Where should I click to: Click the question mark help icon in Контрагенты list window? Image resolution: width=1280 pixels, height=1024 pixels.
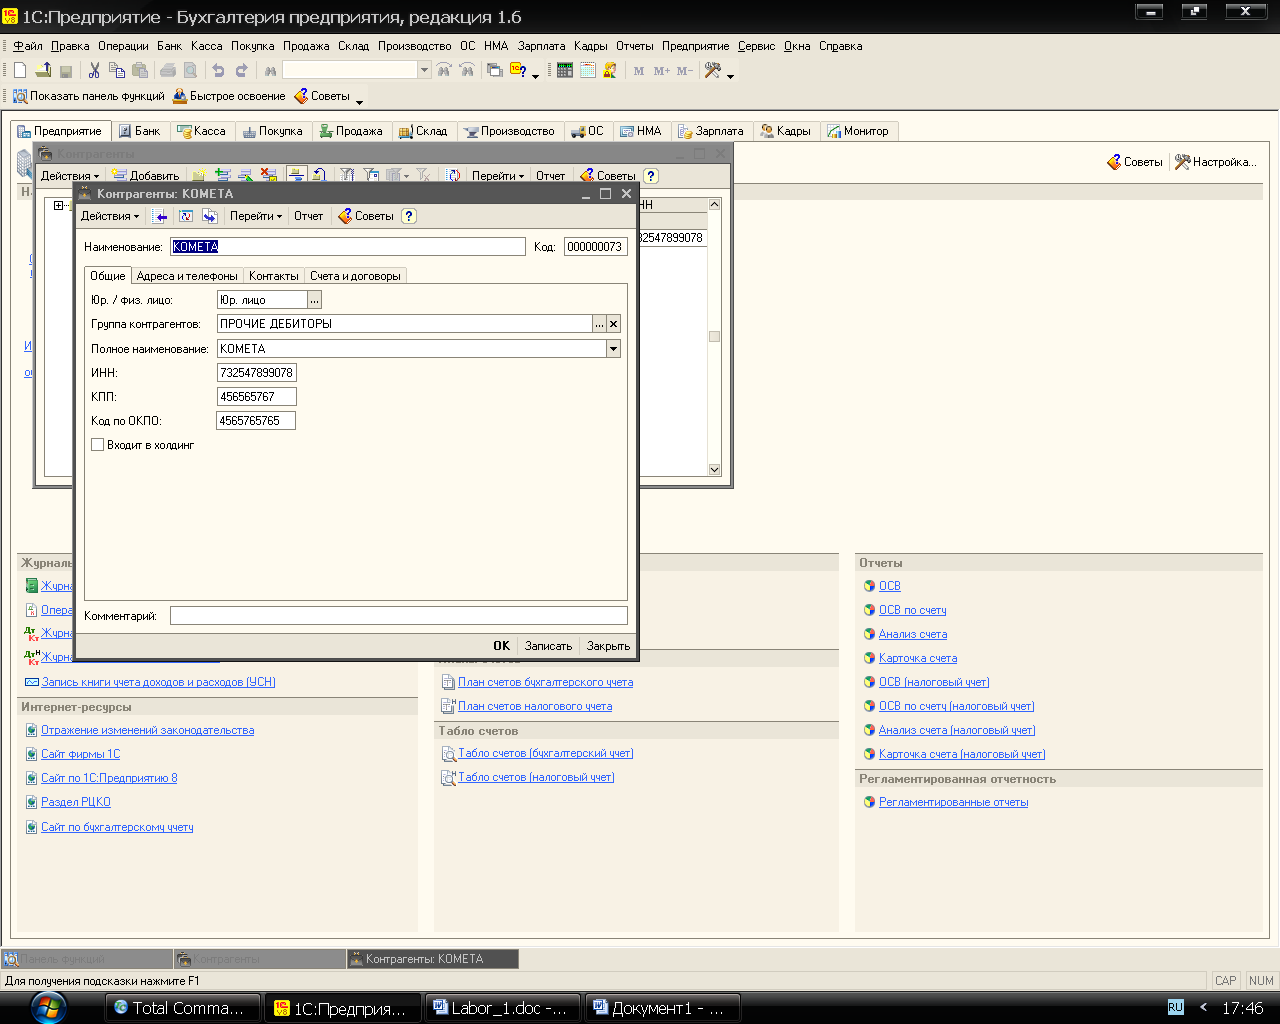click(651, 176)
